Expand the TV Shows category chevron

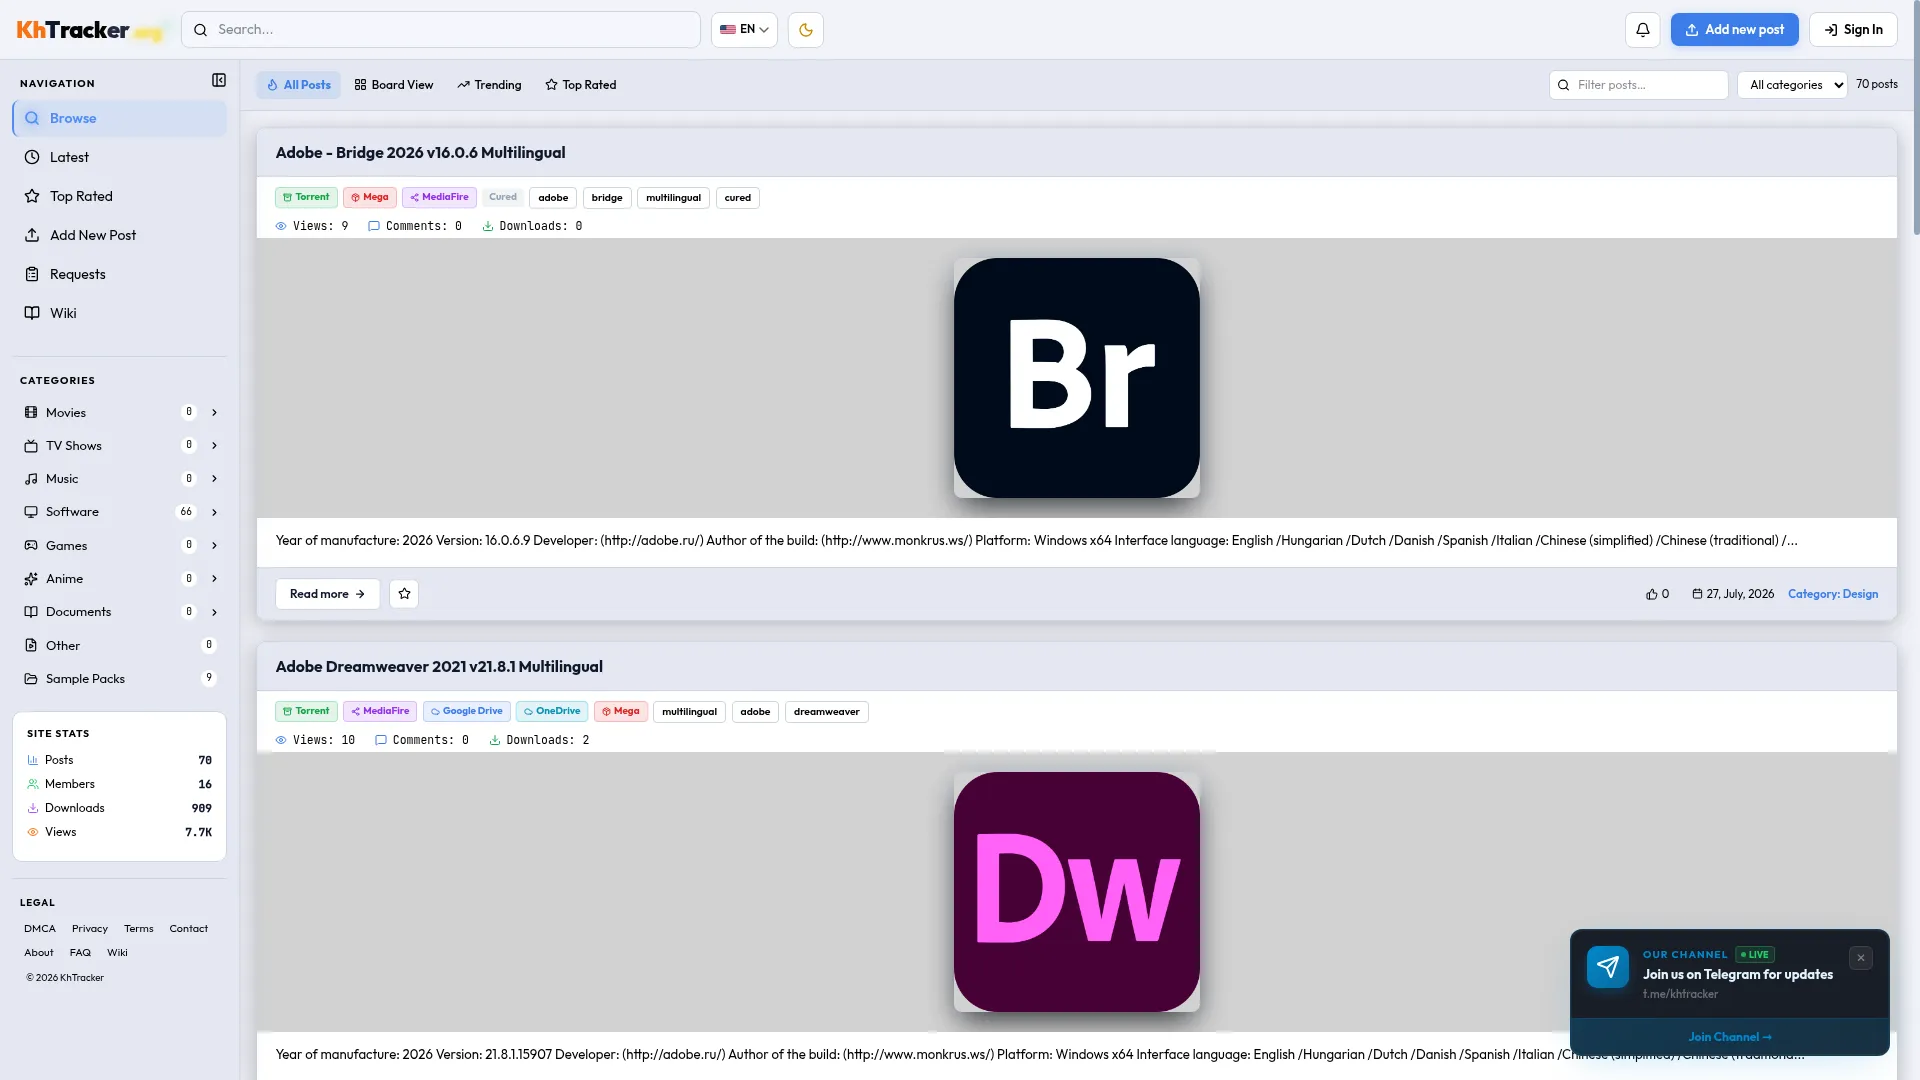214,446
